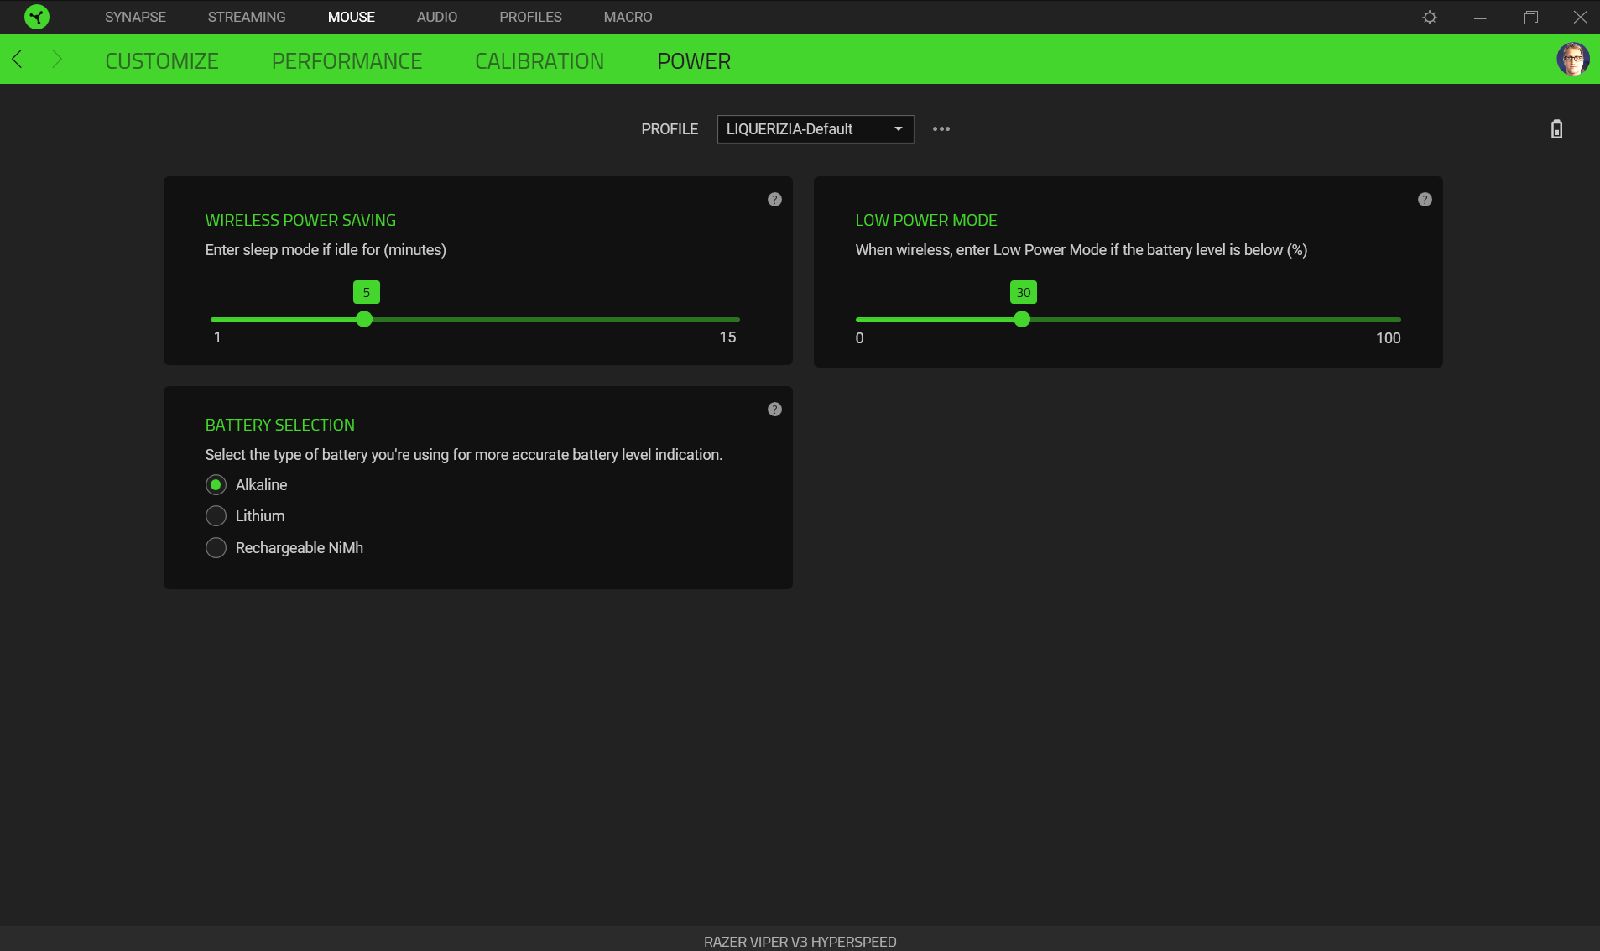Select the Power subtab

(x=694, y=61)
